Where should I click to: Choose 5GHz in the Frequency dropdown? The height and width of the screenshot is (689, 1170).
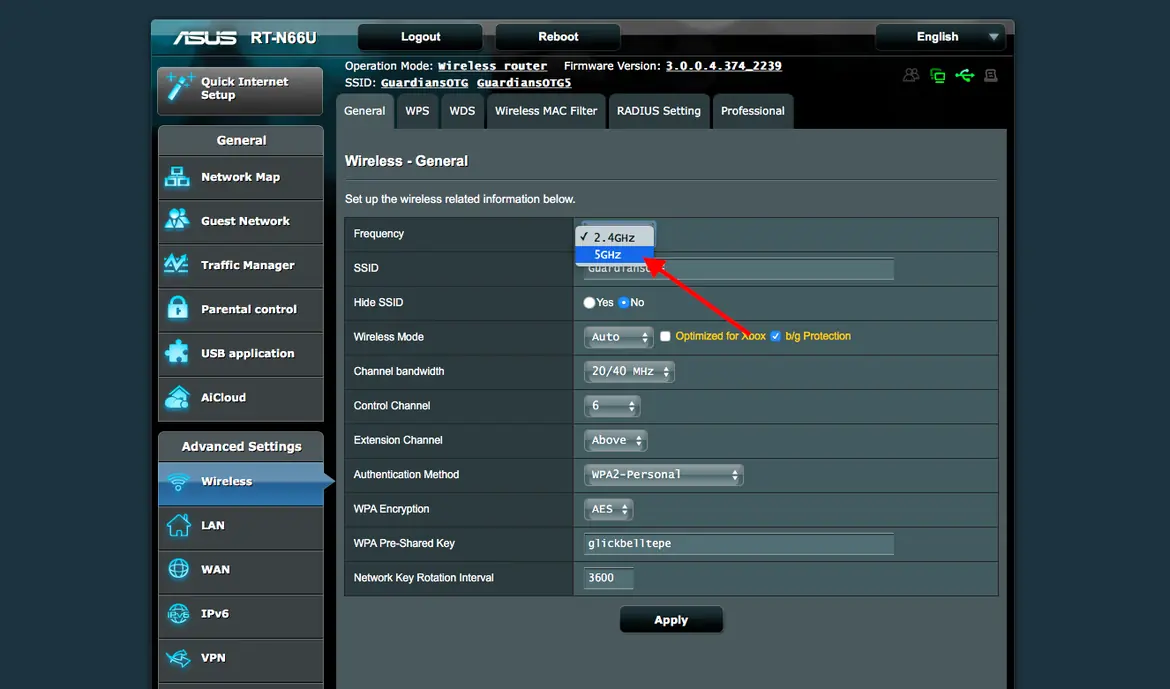[x=615, y=255]
